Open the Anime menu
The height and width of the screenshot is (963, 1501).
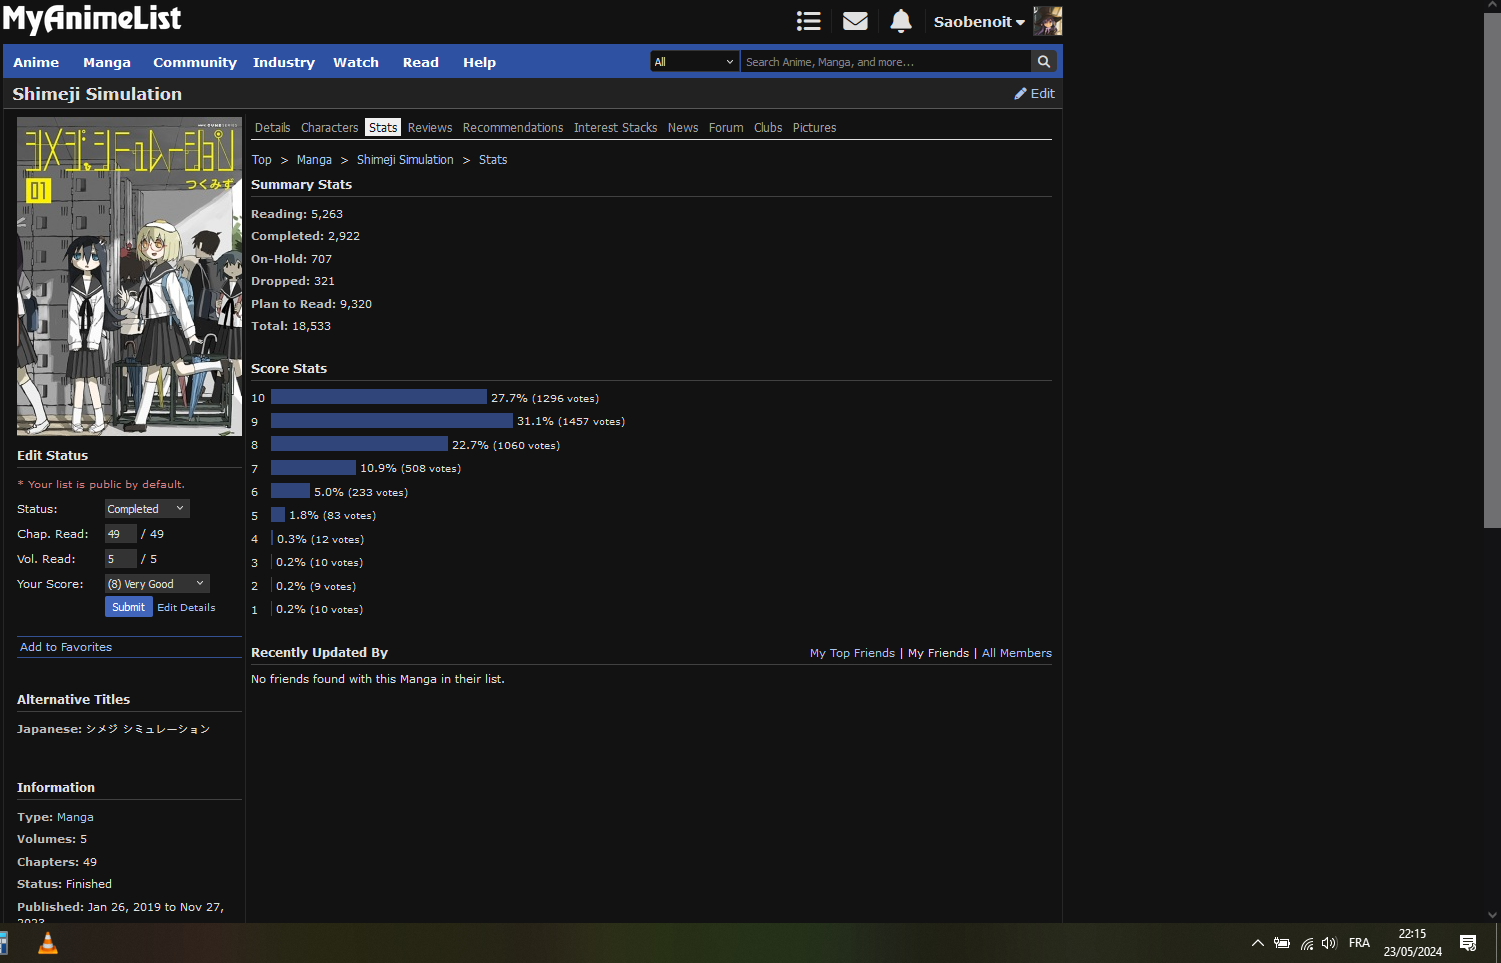click(x=36, y=62)
